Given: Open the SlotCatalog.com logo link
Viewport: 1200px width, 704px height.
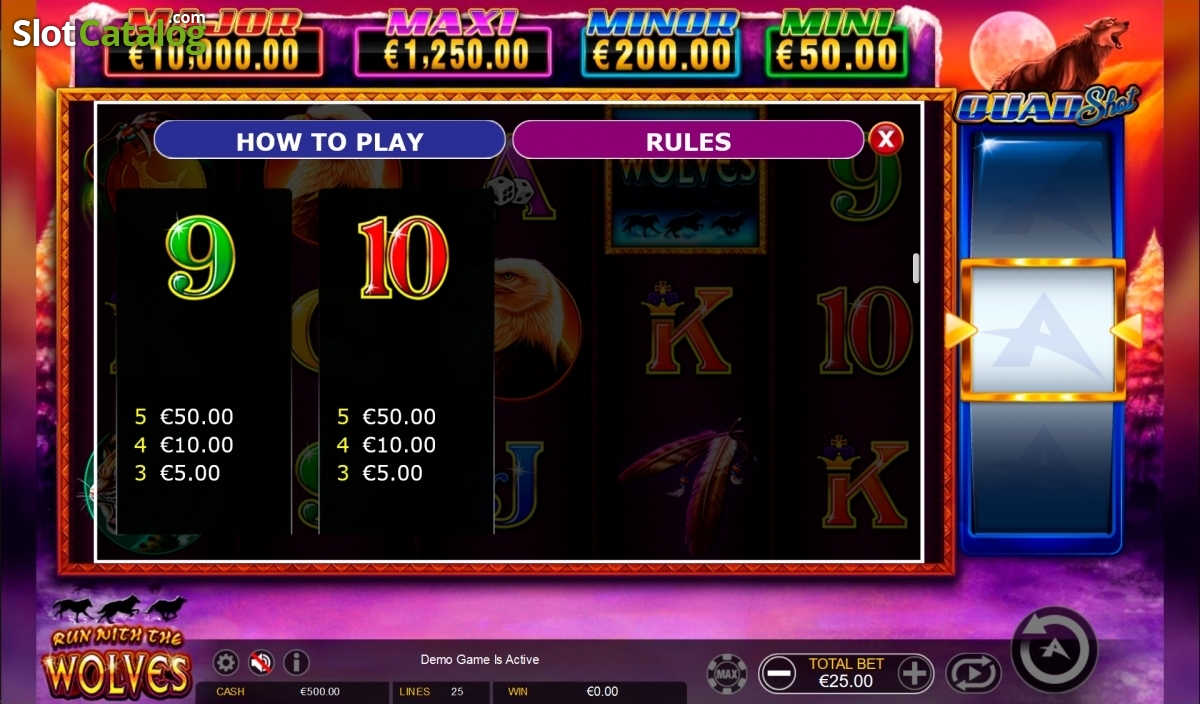Looking at the screenshot, I should 110,32.
